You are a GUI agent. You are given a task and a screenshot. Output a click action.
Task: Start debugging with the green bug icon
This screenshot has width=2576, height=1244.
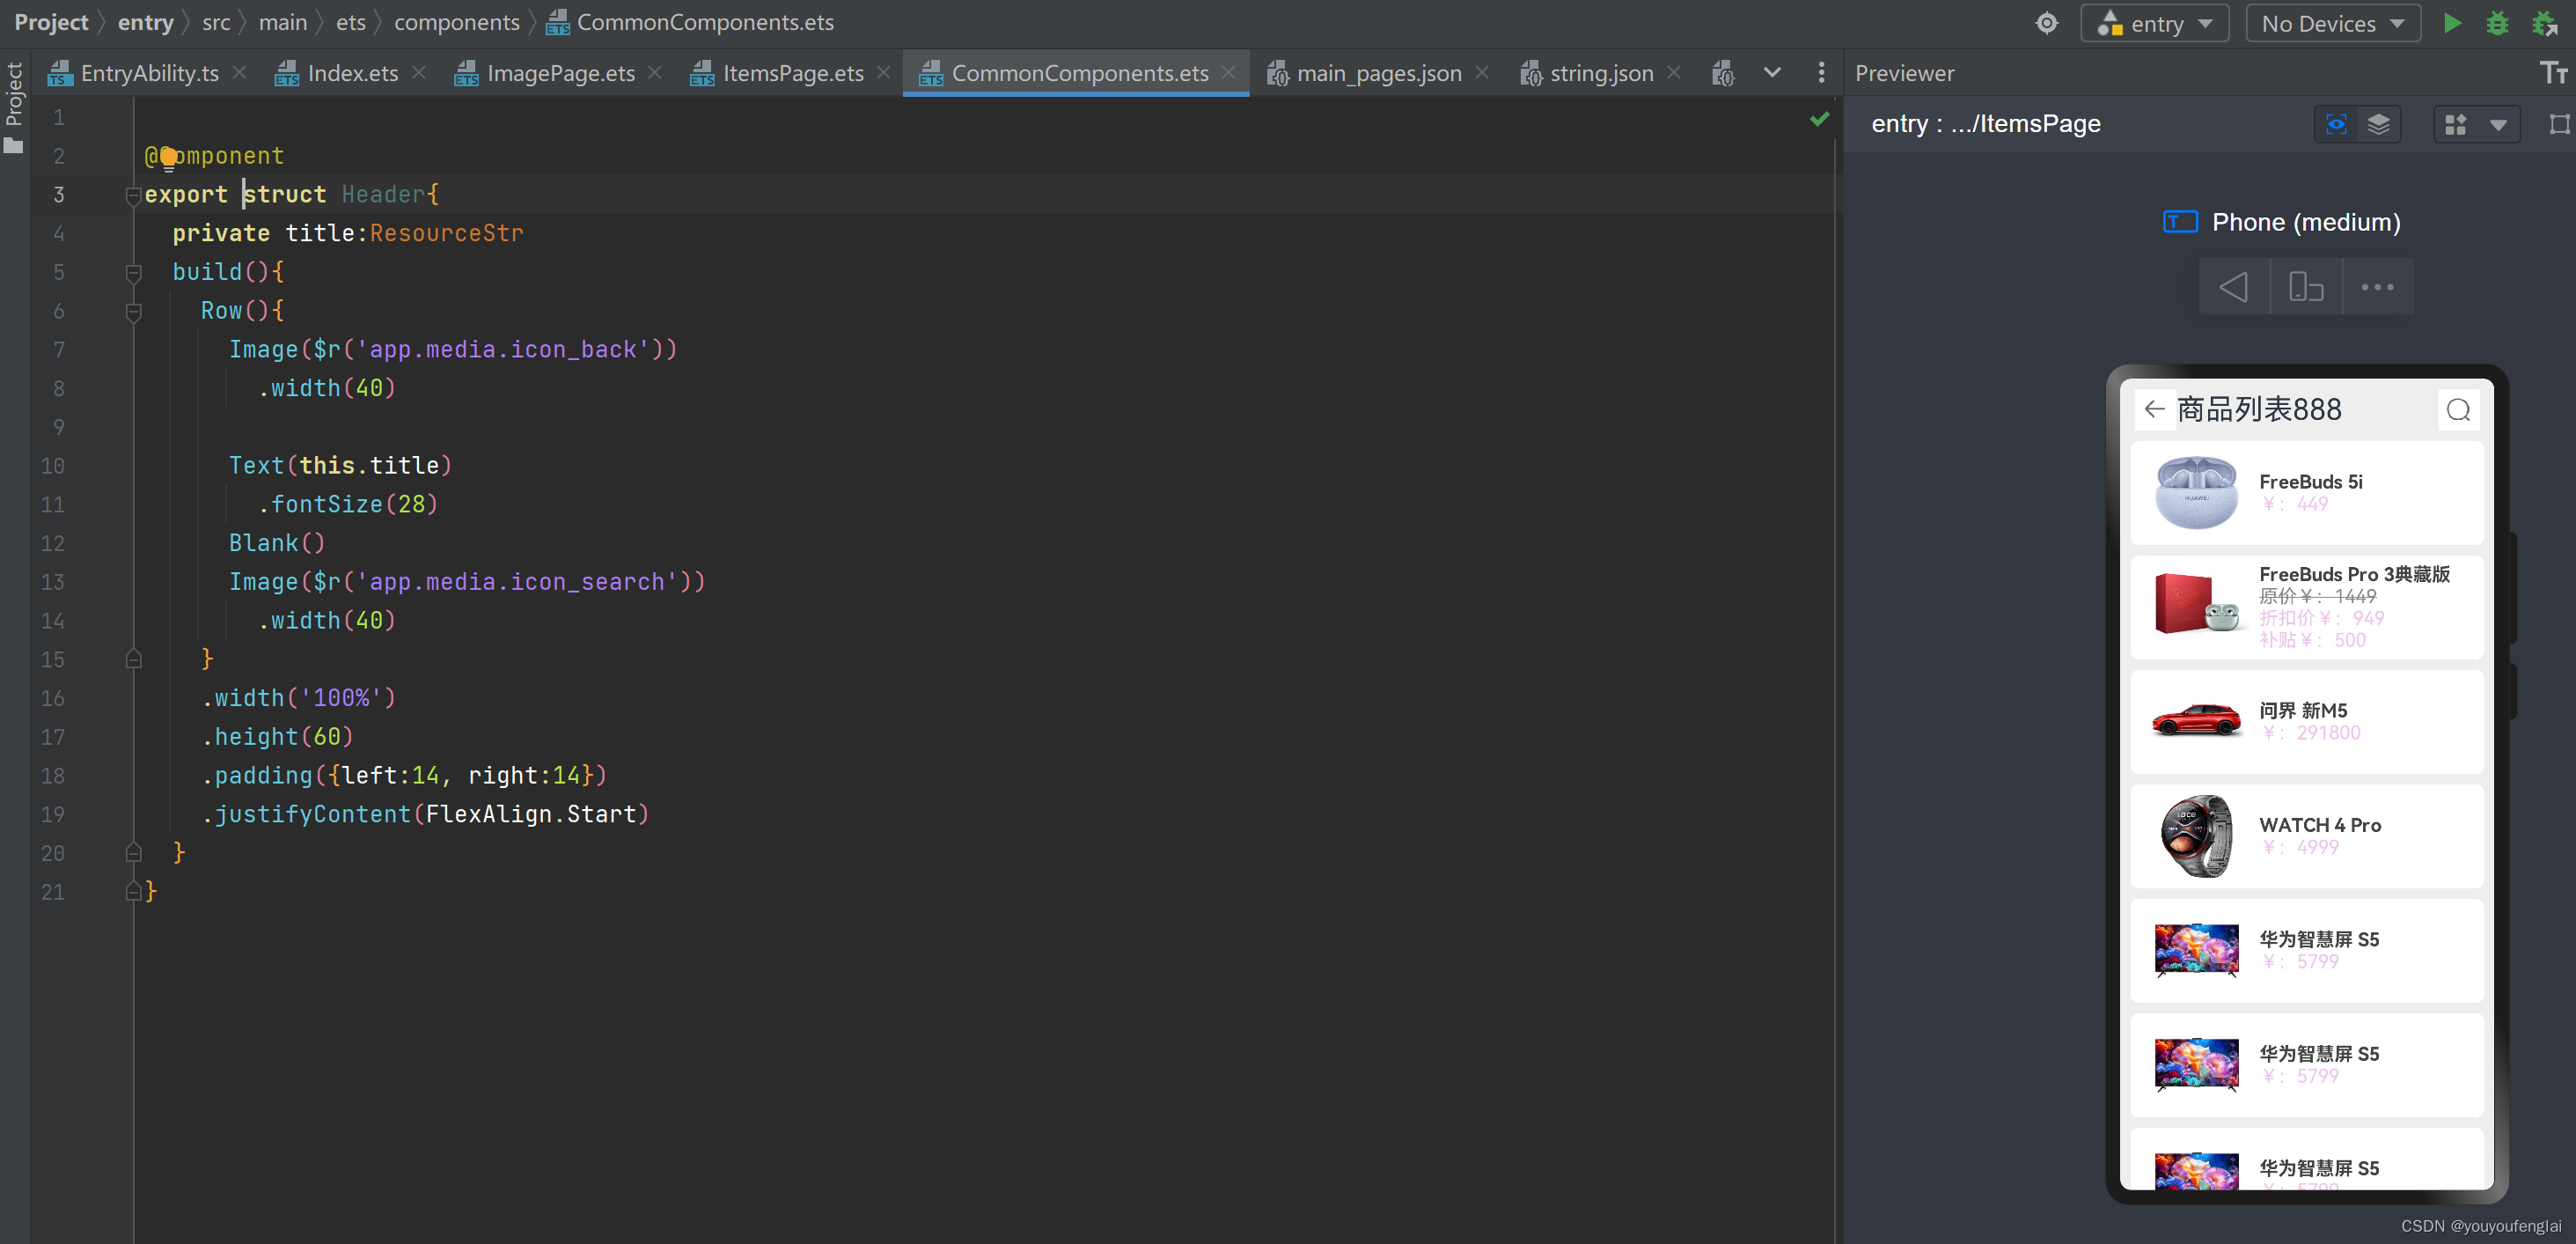point(2498,23)
